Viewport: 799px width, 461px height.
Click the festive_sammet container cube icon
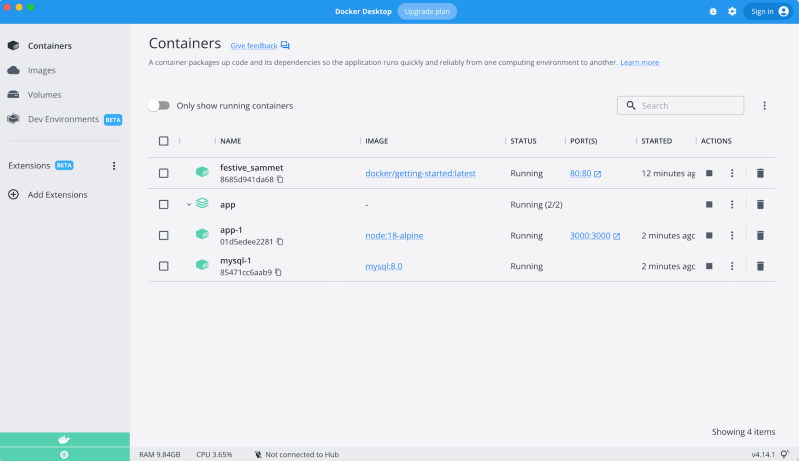pos(202,172)
